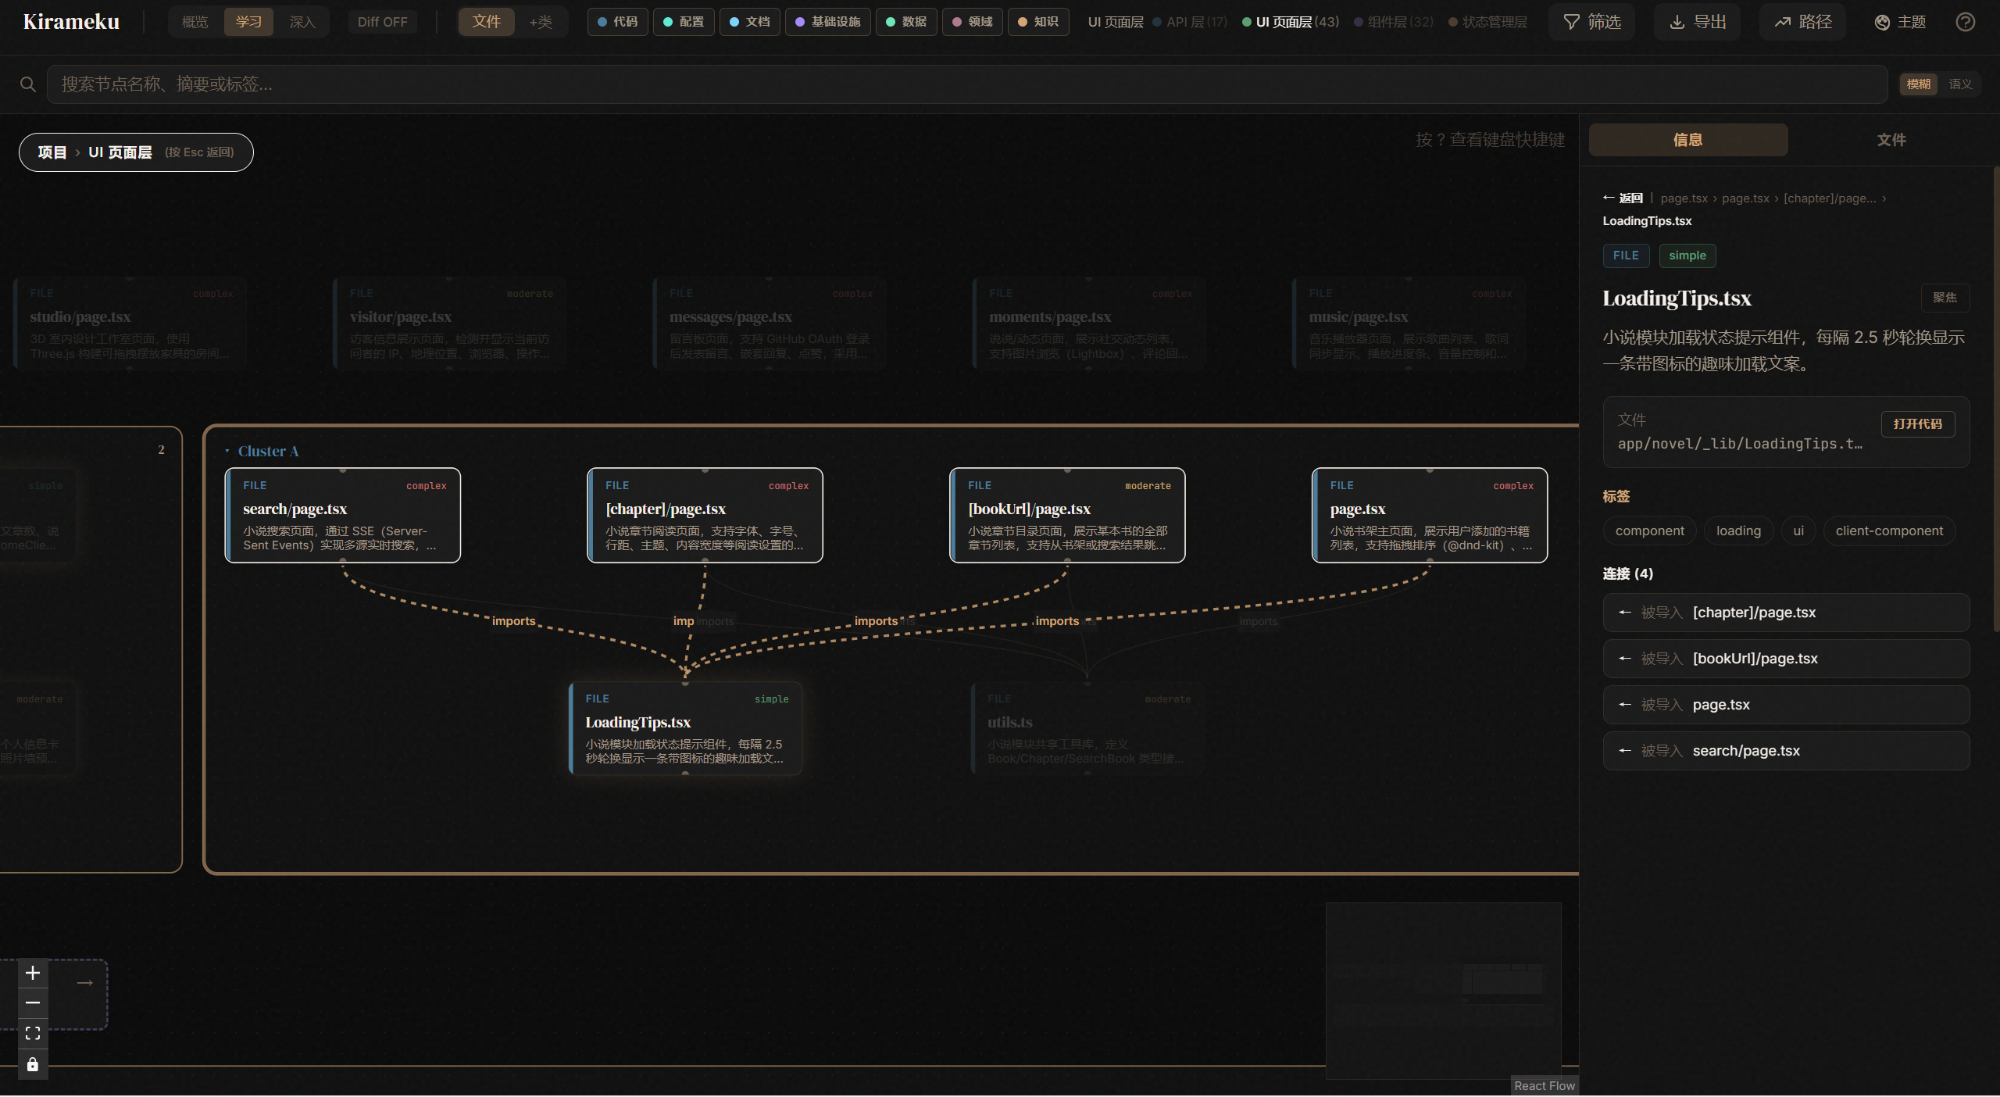Image resolution: width=2000 pixels, height=1097 pixels.
Task: Click 项目 in the breadcrumb pill
Action: pos(52,152)
